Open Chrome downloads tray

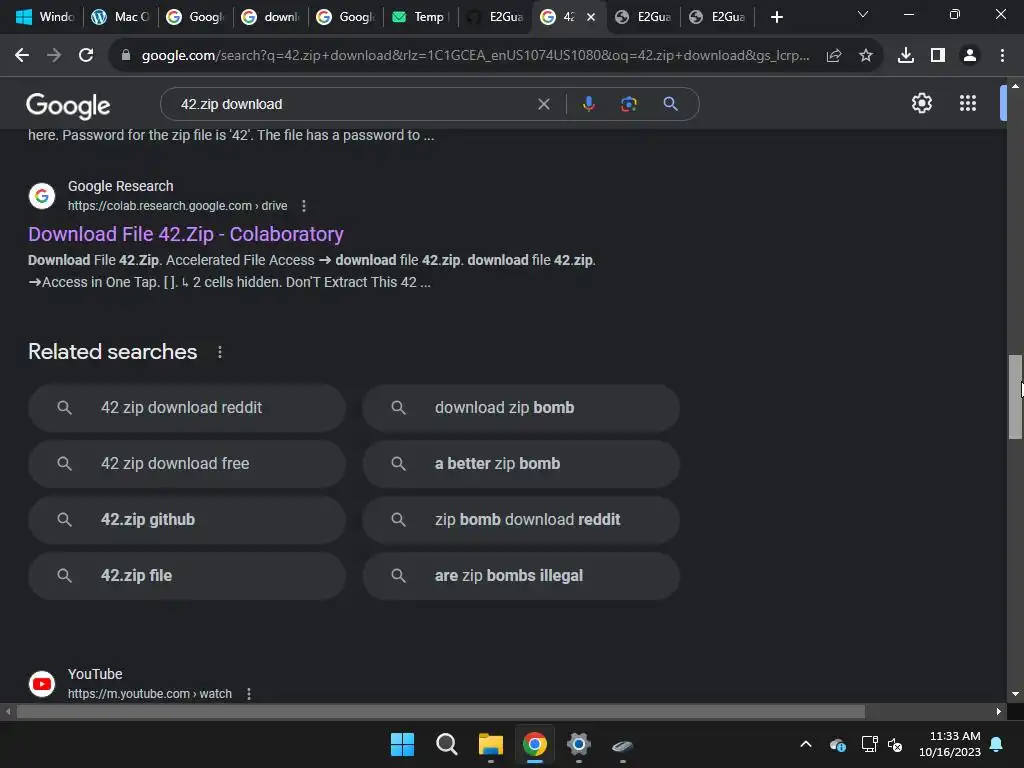tap(906, 56)
